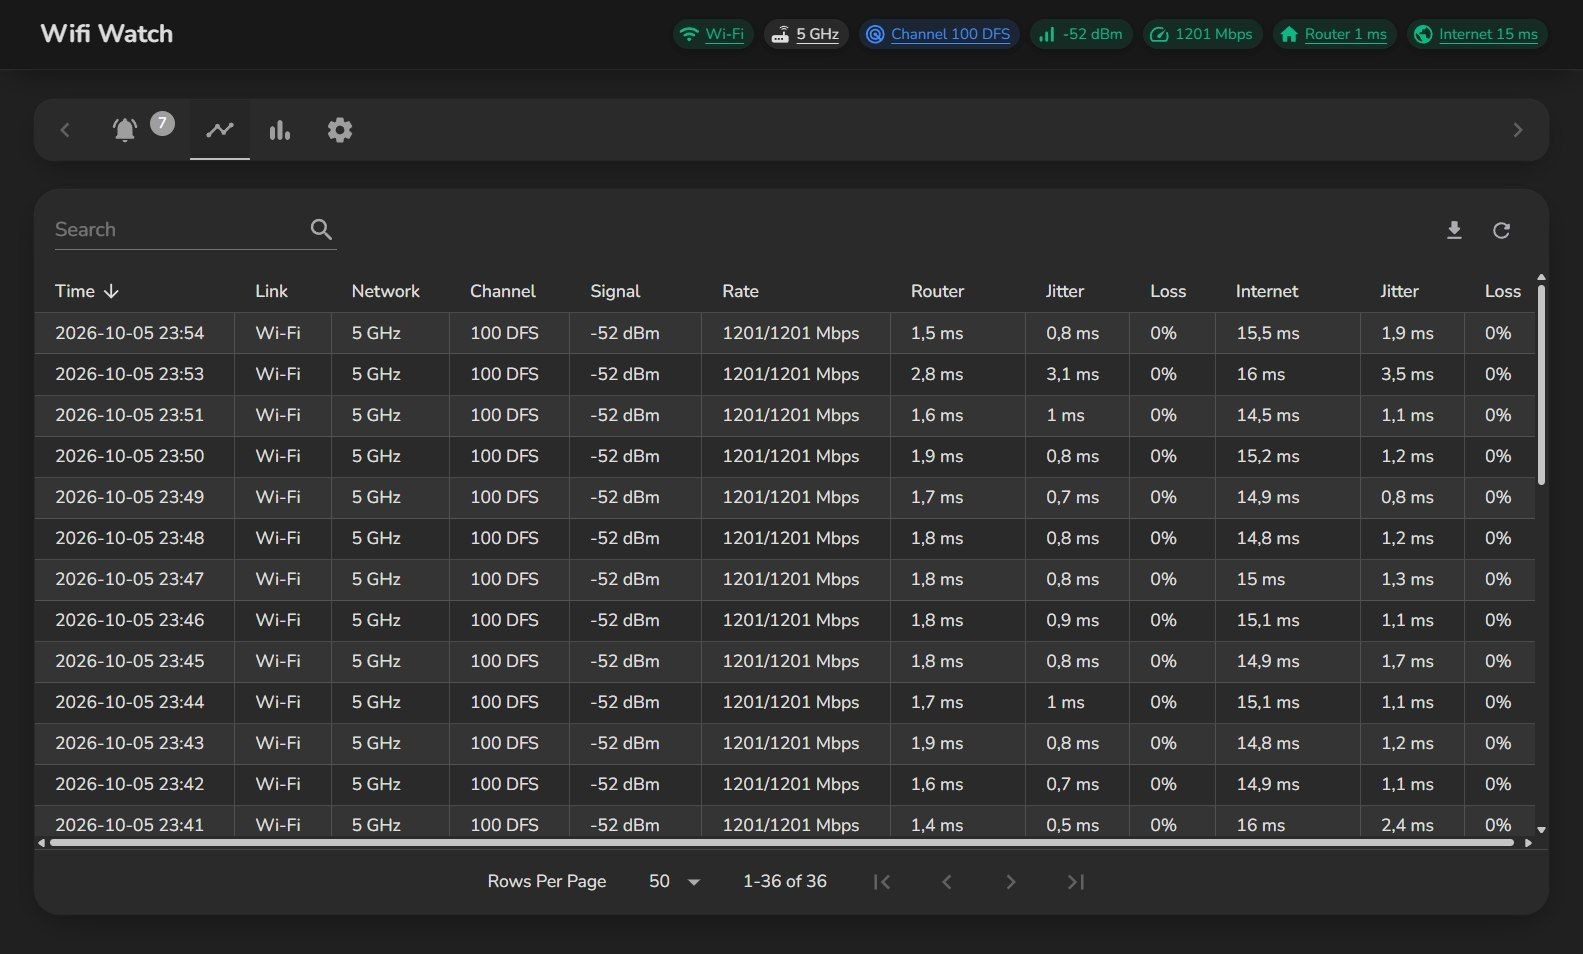Click the 1201 Mbps rate chip

tap(1202, 34)
